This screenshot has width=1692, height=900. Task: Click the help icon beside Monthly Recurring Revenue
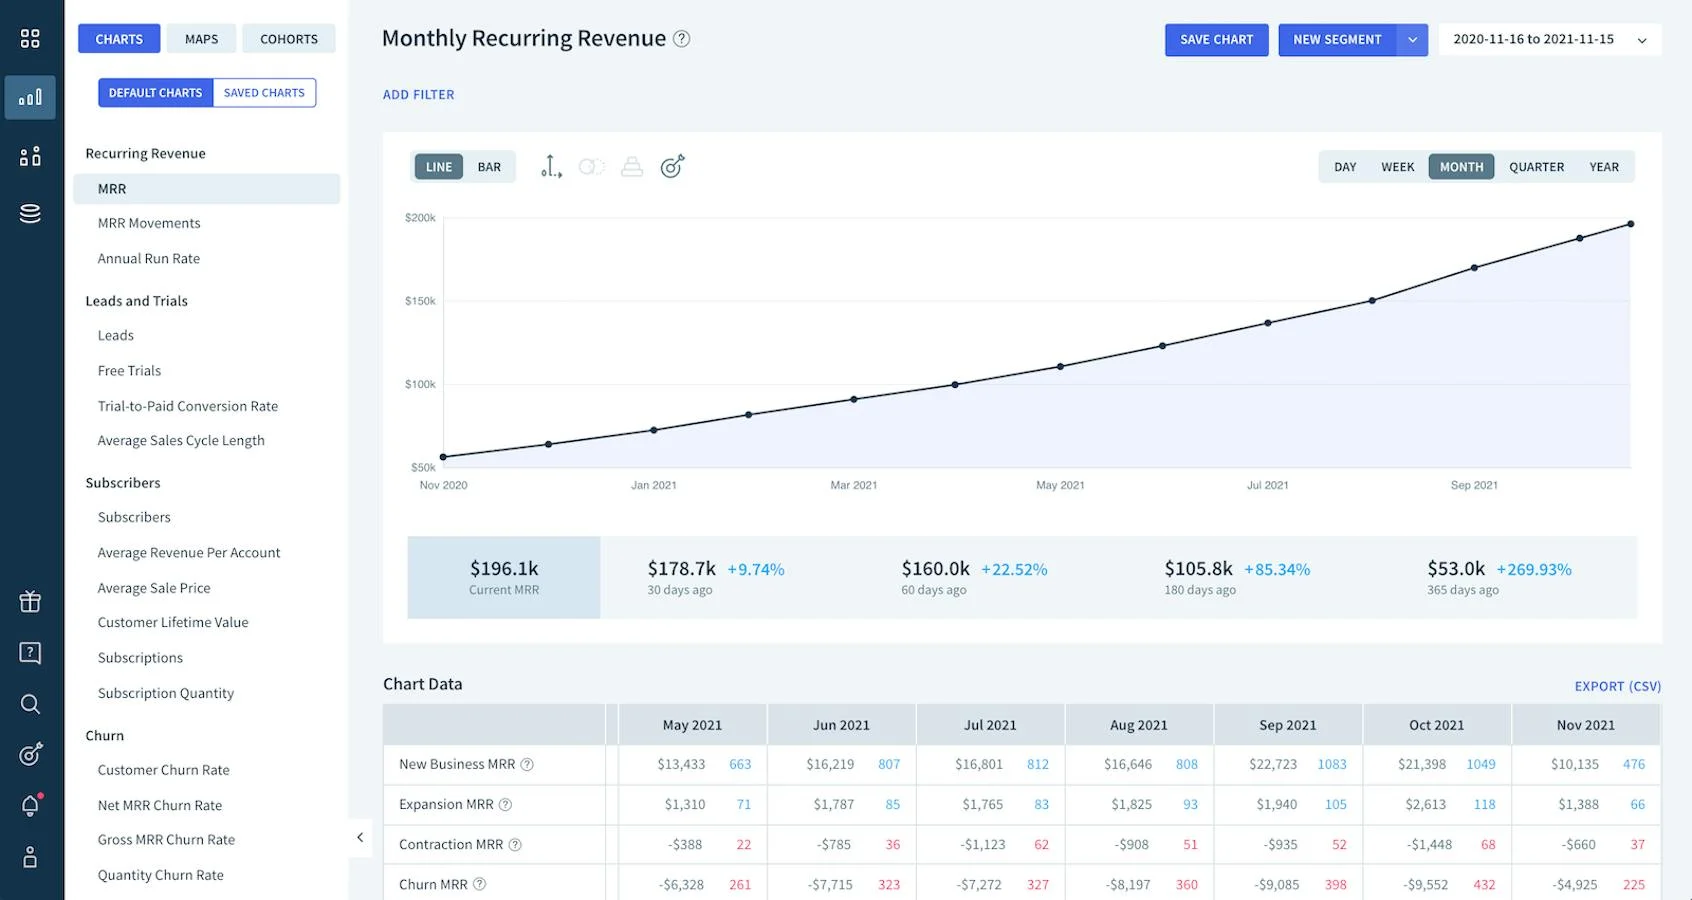click(682, 39)
